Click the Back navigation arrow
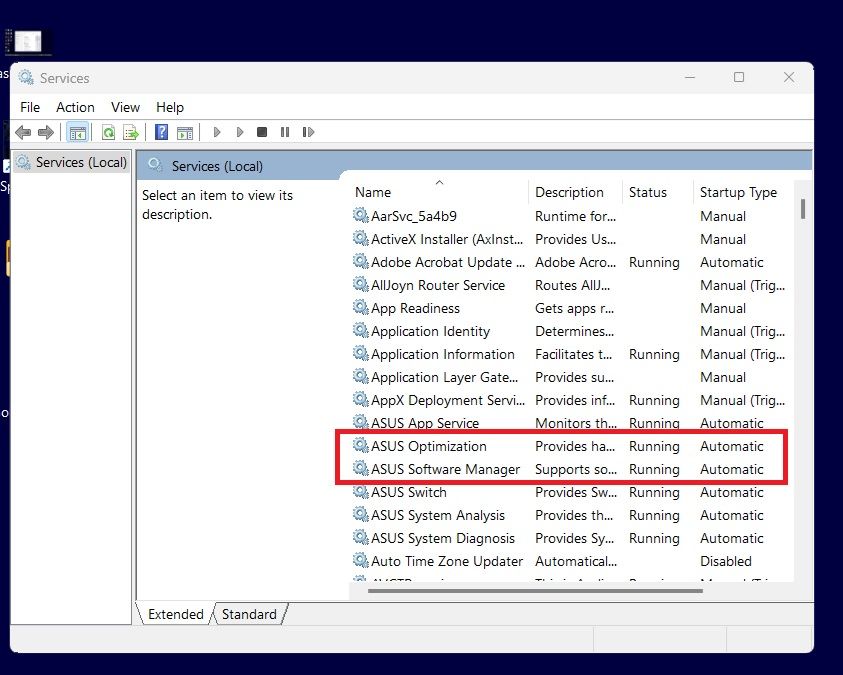This screenshot has width=843, height=675. 23,131
